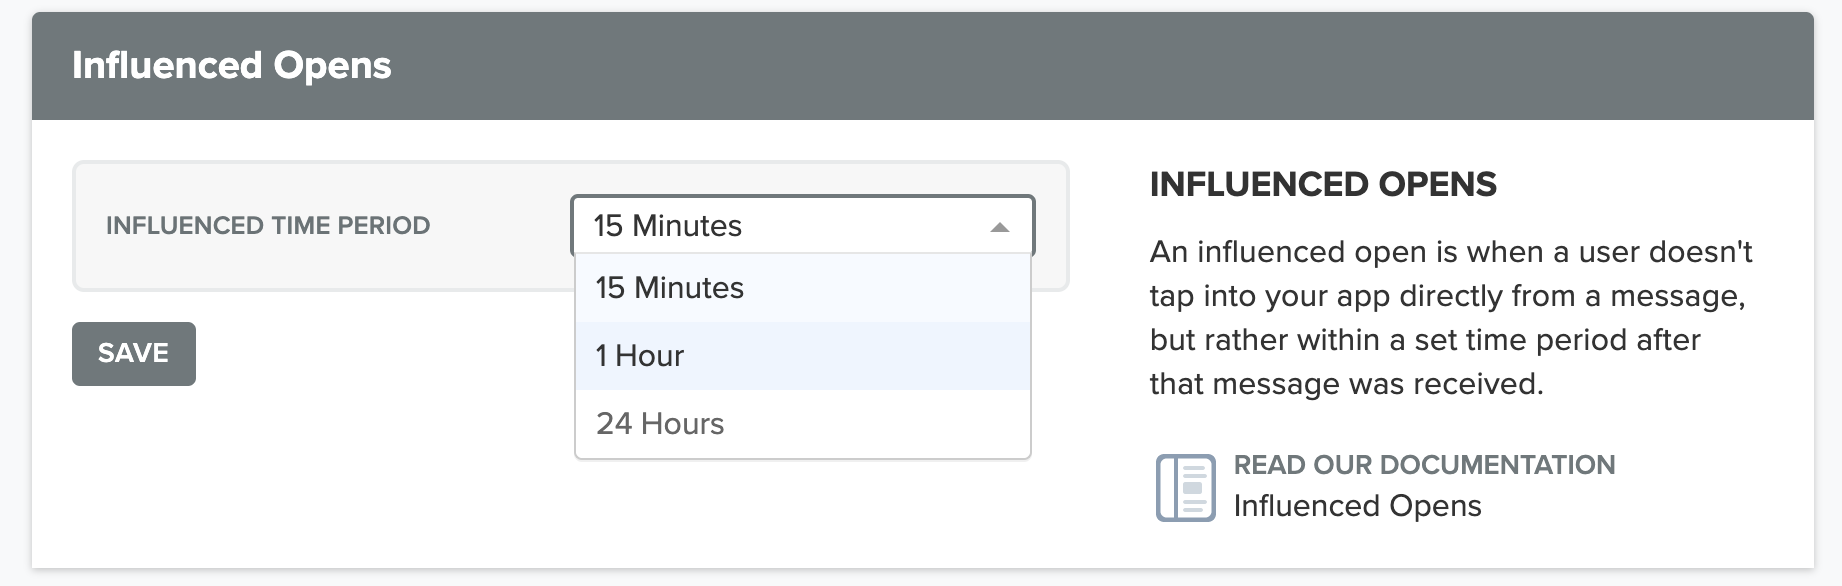
Task: Click the bottom border of the open options list
Action: point(802,459)
